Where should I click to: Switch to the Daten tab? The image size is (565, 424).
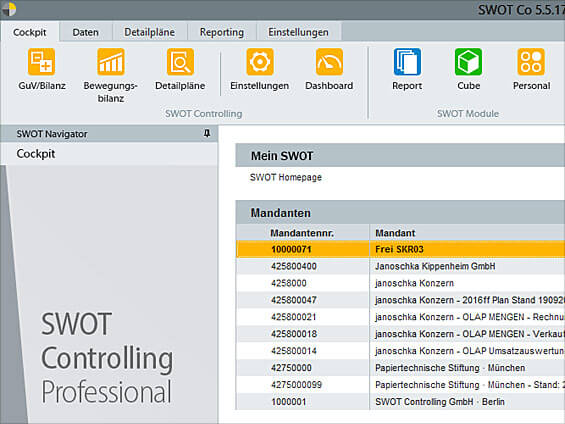point(85,32)
